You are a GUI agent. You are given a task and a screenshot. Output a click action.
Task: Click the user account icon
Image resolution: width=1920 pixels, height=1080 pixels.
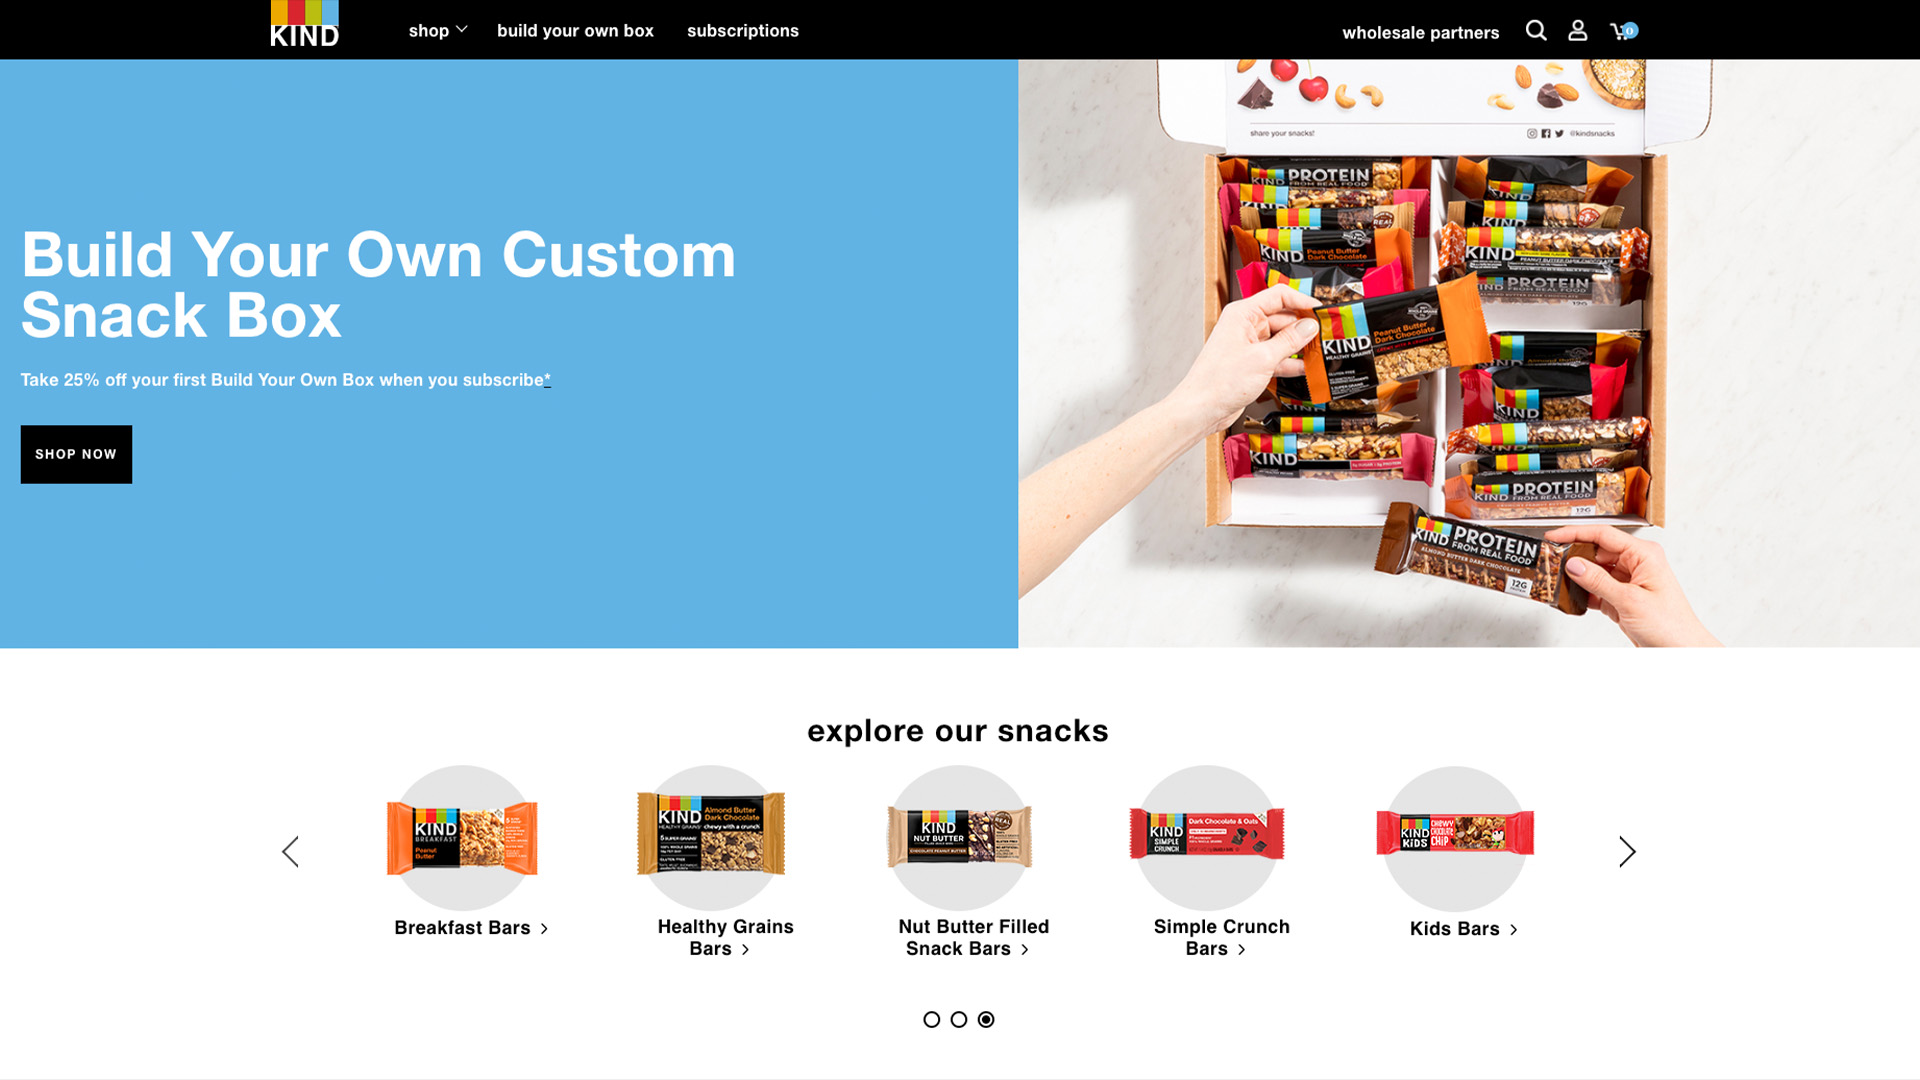[x=1577, y=30]
